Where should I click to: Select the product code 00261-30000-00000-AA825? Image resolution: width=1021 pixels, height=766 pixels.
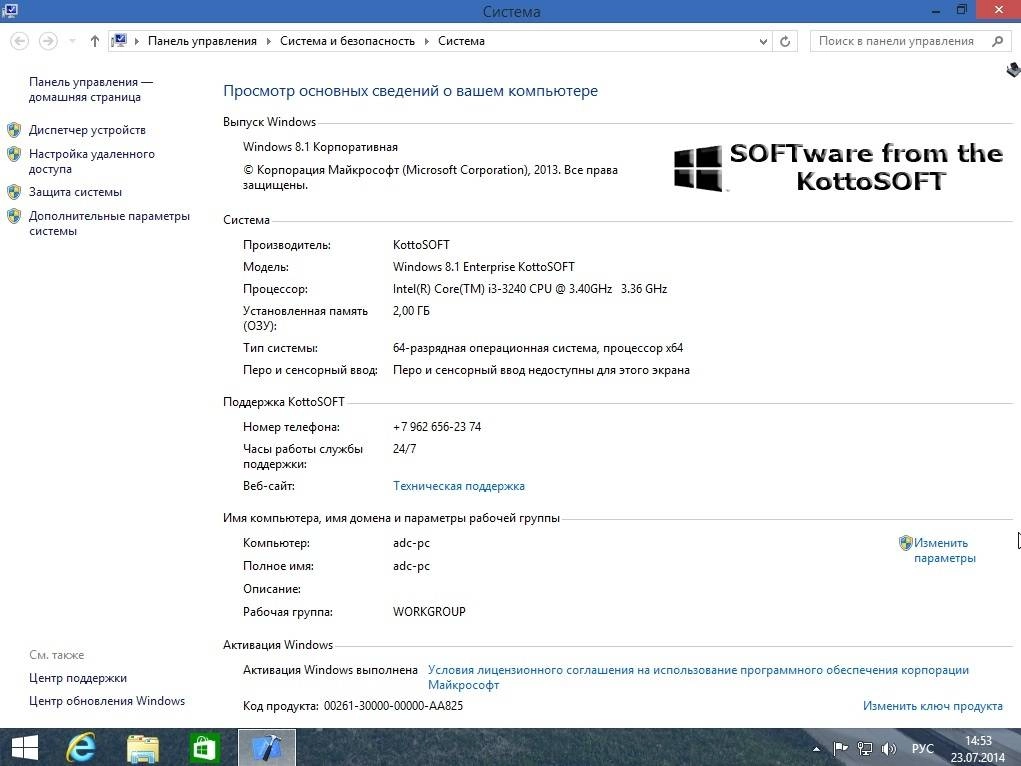pyautogui.click(x=393, y=705)
